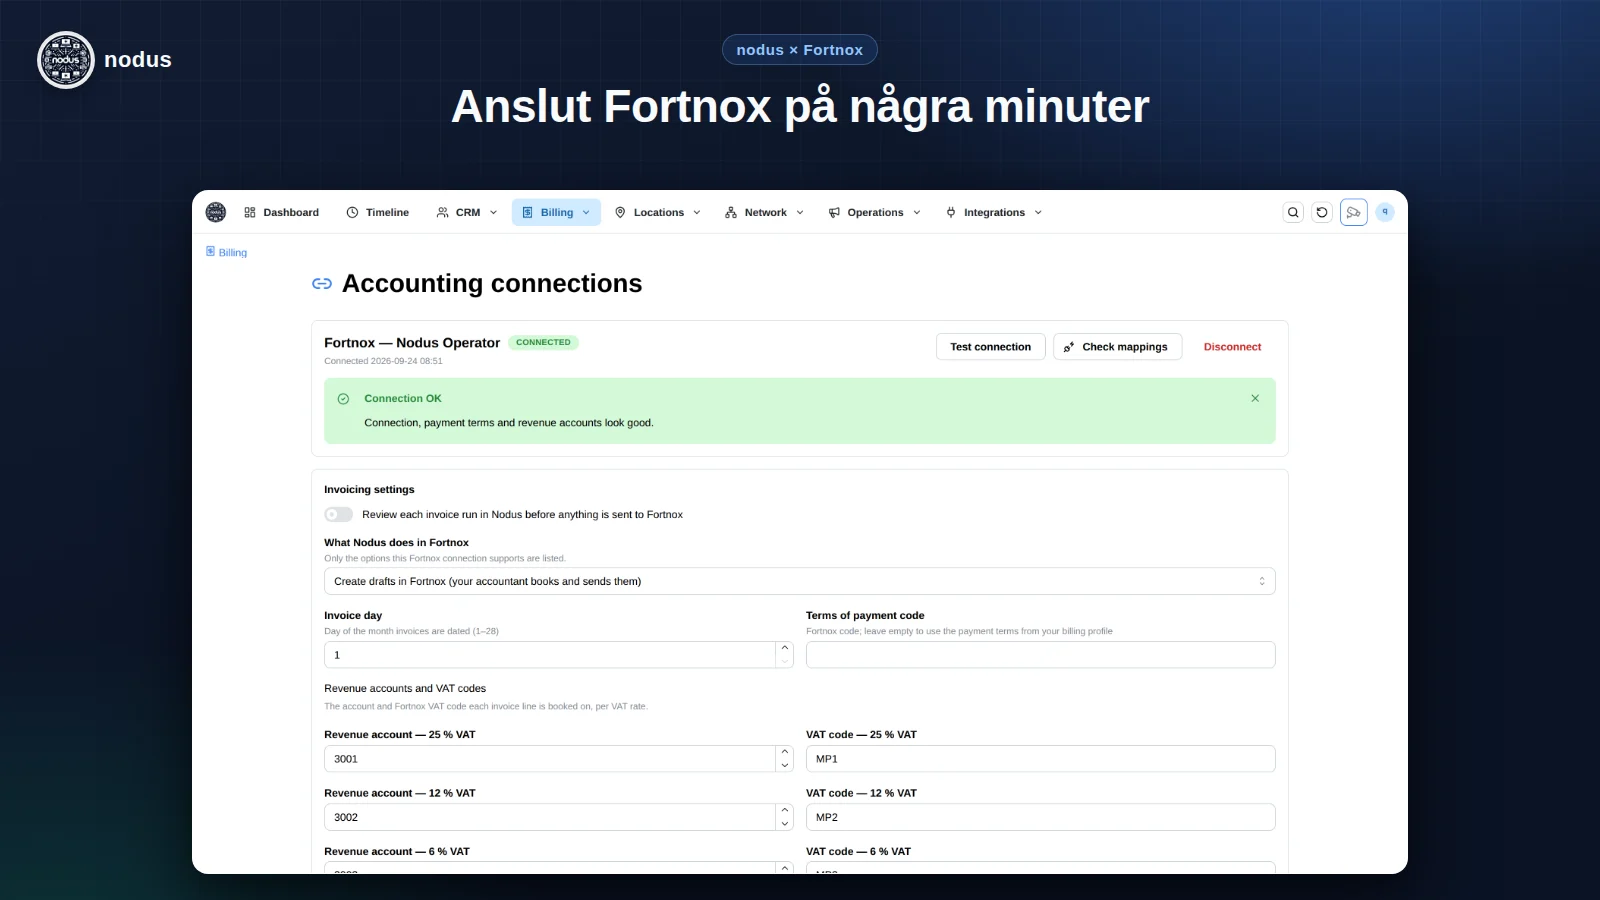Click the Terms of payment code field

1041,655
